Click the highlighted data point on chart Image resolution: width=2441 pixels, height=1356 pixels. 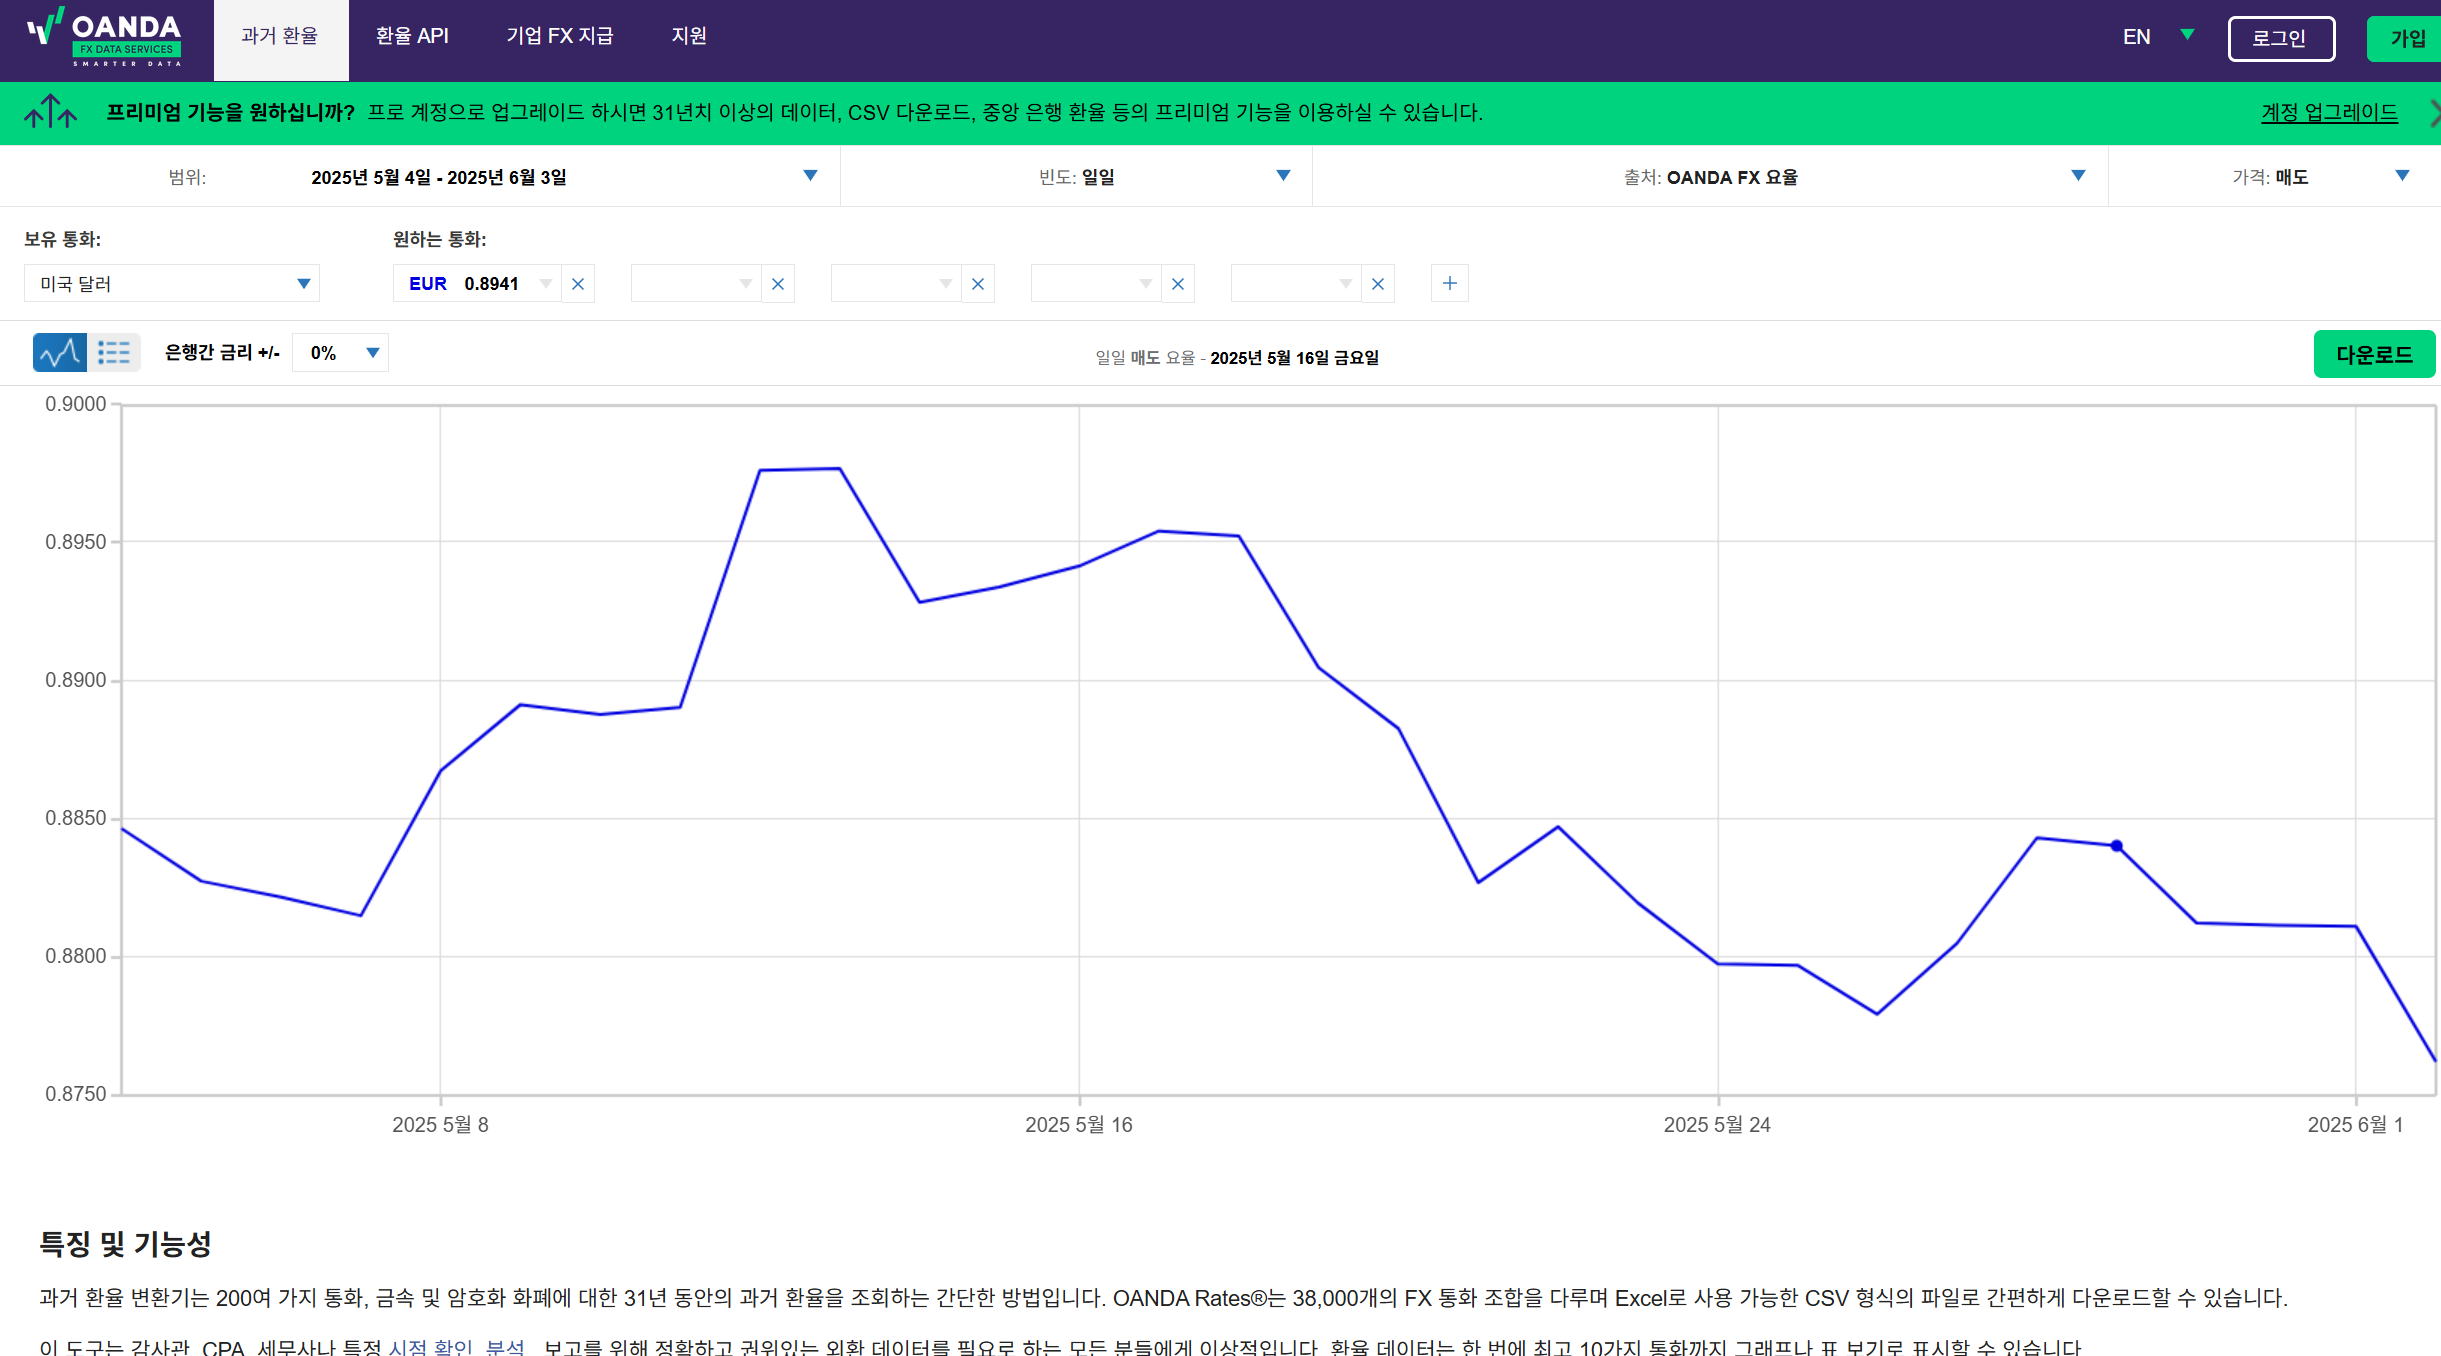point(2116,846)
